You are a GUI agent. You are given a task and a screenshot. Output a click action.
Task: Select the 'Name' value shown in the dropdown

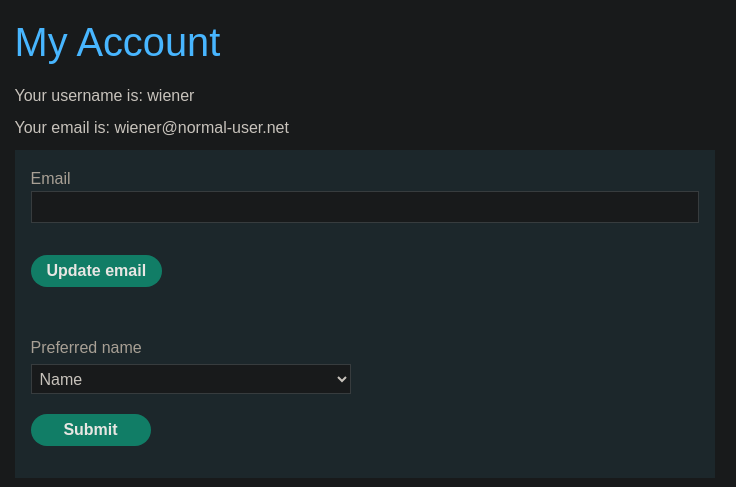[x=61, y=379]
